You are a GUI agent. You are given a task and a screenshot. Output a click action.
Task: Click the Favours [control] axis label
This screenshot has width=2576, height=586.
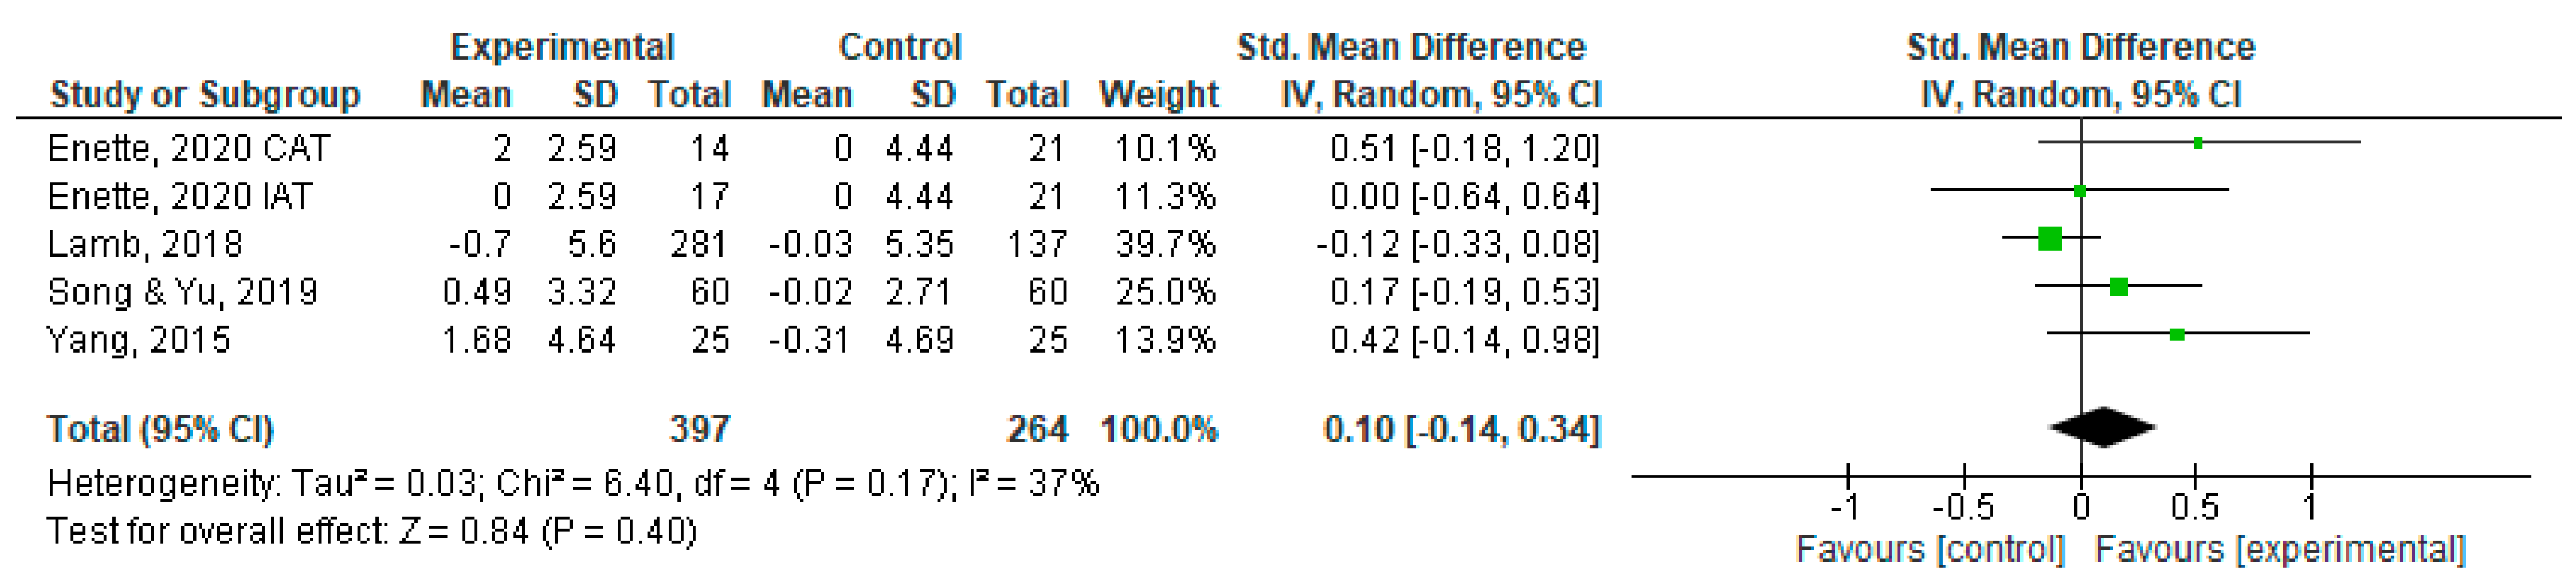click(1930, 549)
